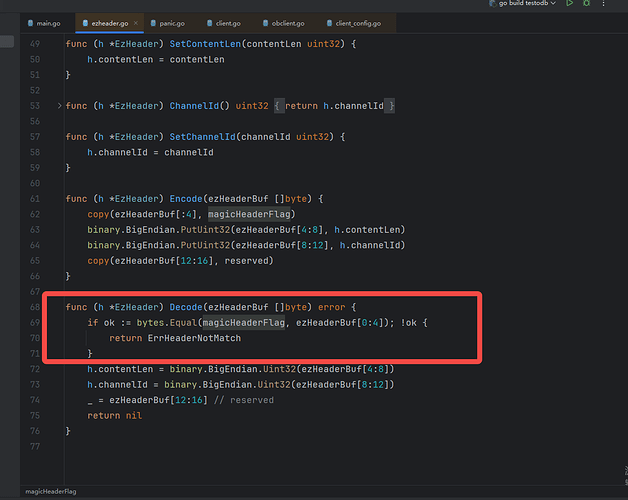The height and width of the screenshot is (500, 628).
Task: Click the // reserved comment on line 74
Action: [244, 400]
